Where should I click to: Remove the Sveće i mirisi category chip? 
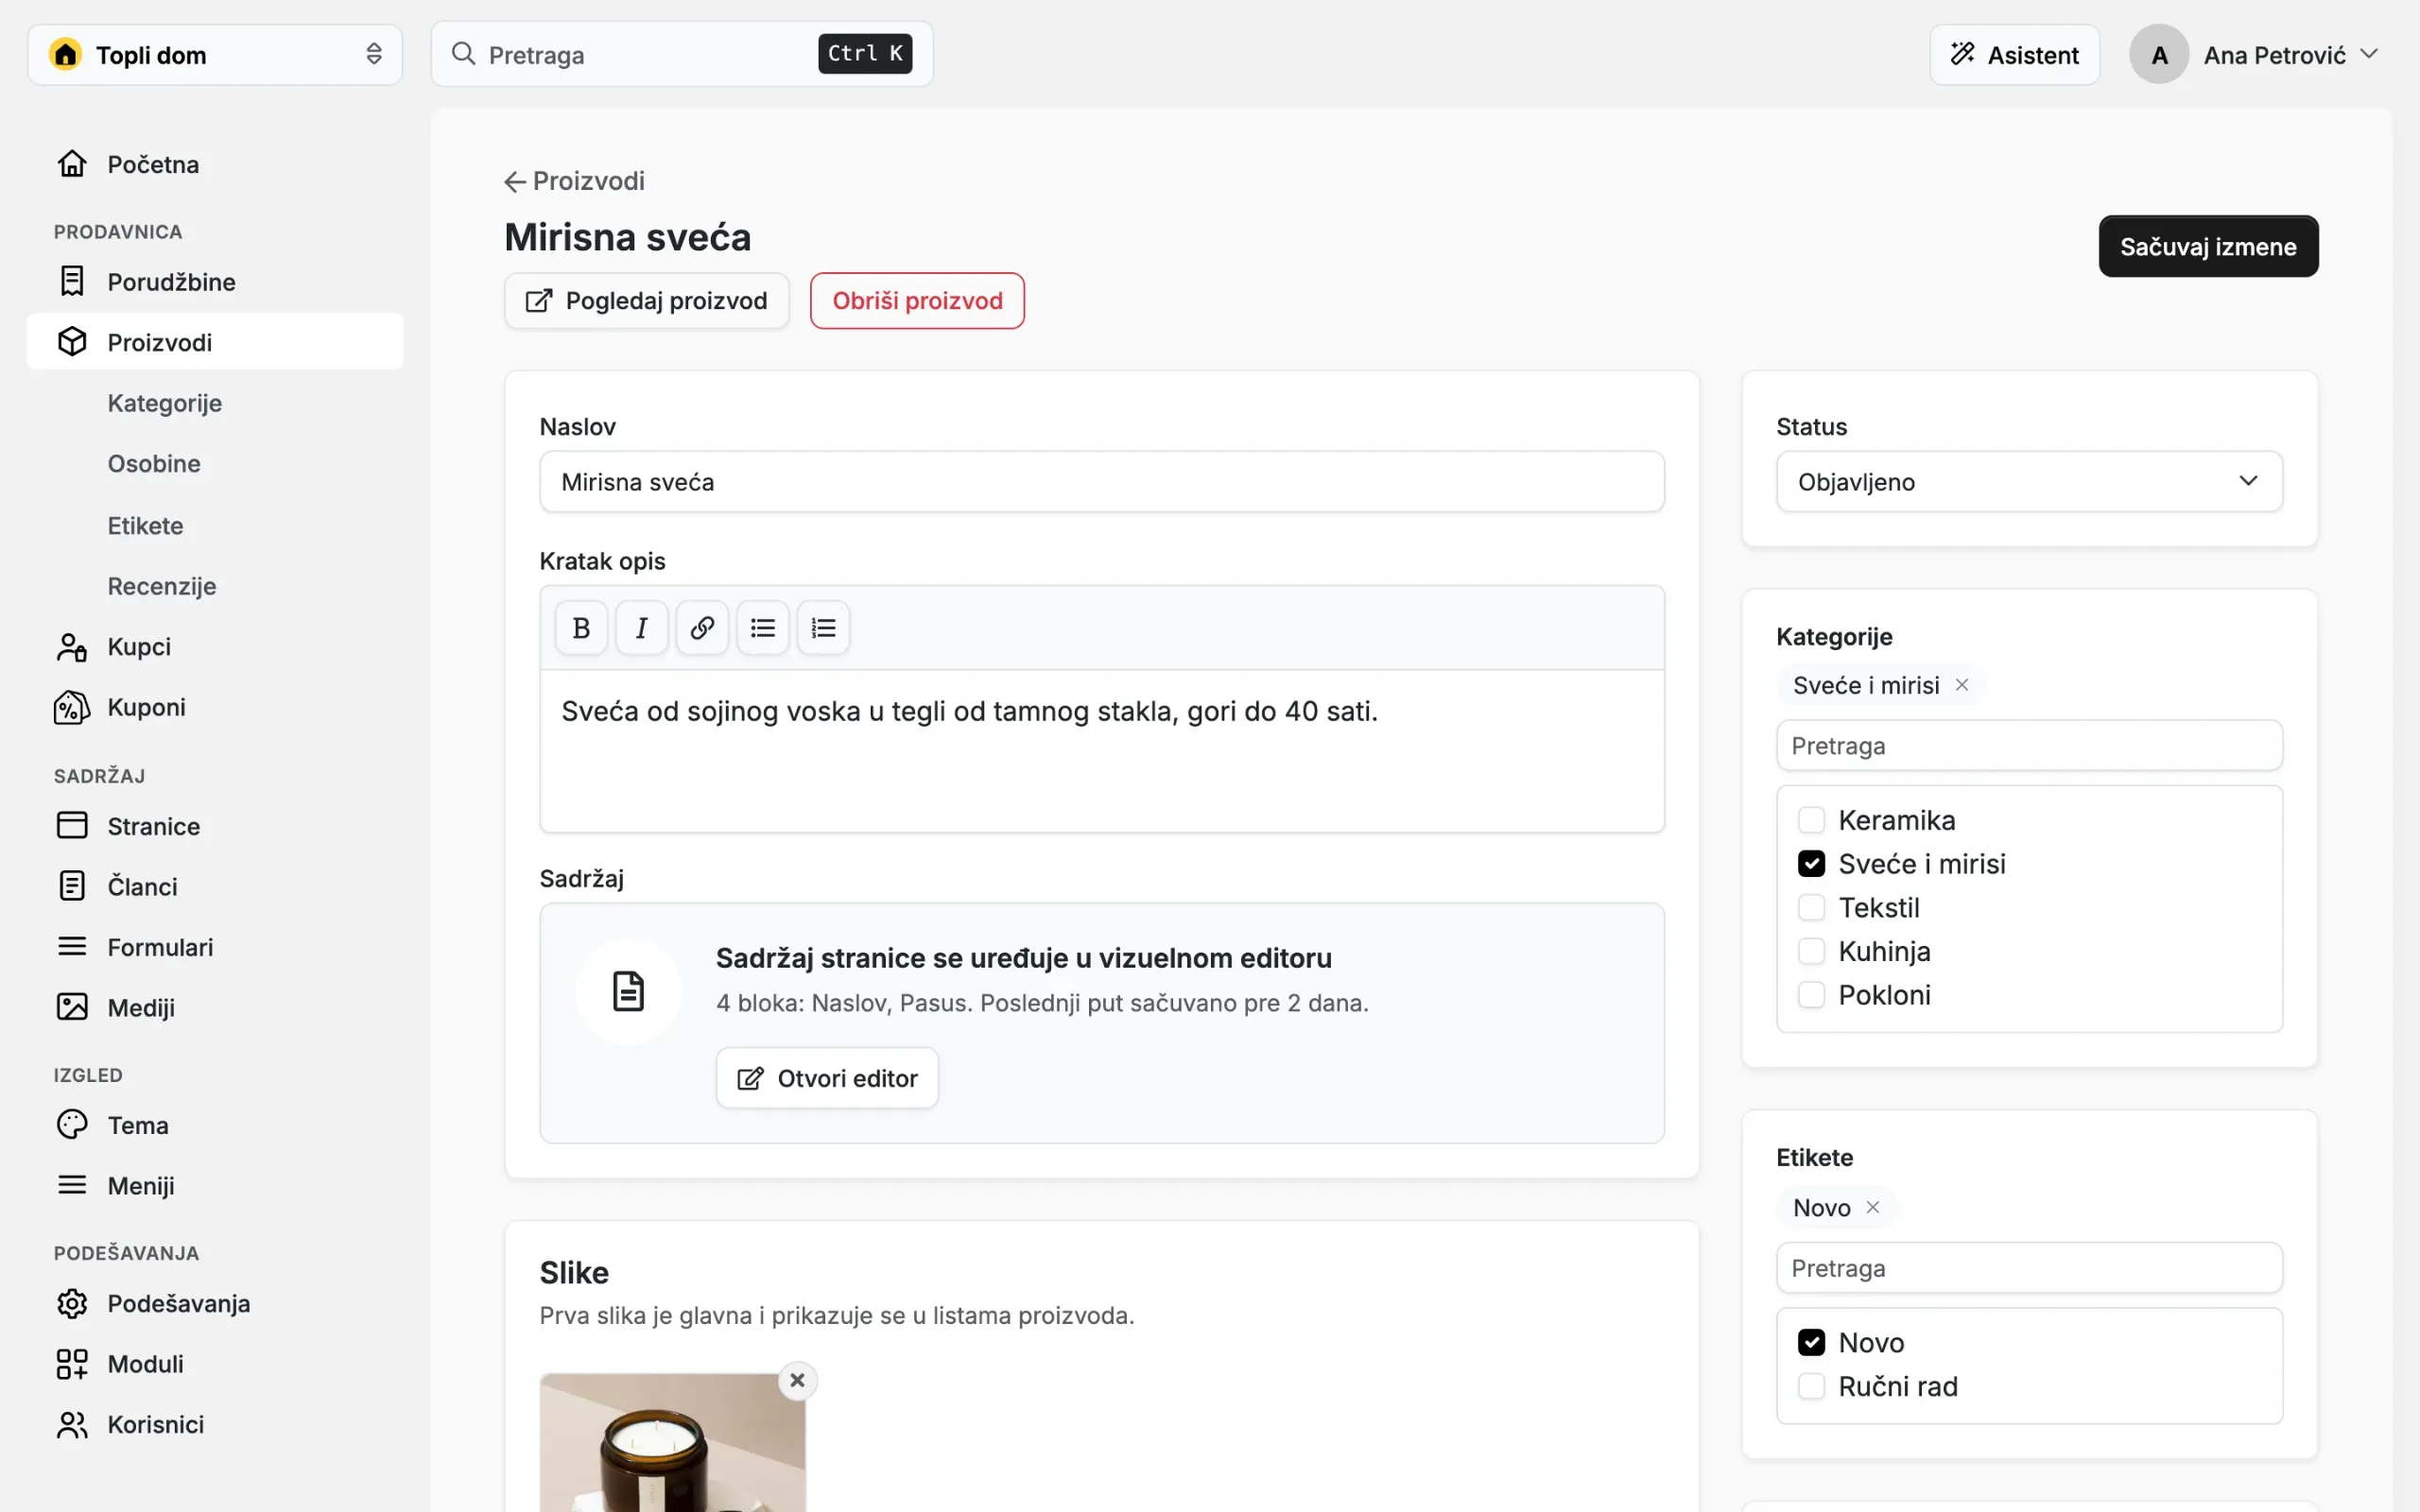1962,685
